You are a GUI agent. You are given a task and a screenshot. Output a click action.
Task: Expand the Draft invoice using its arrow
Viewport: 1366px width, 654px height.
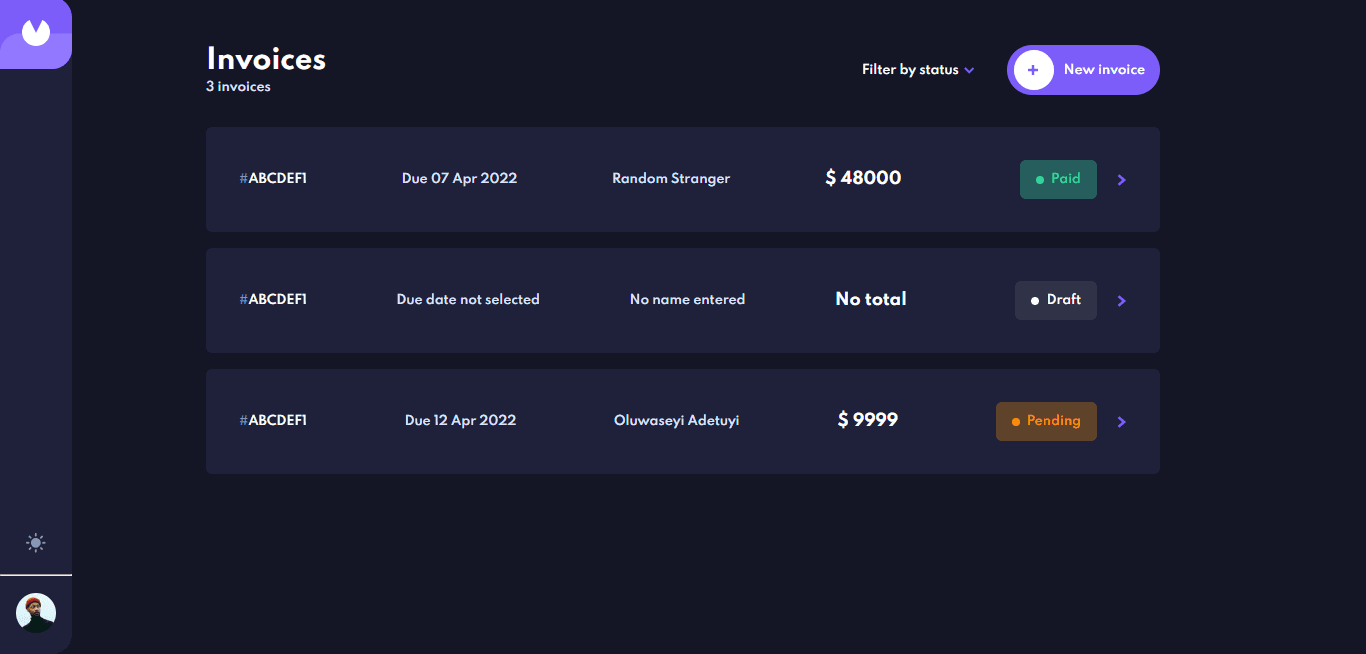[x=1122, y=301]
